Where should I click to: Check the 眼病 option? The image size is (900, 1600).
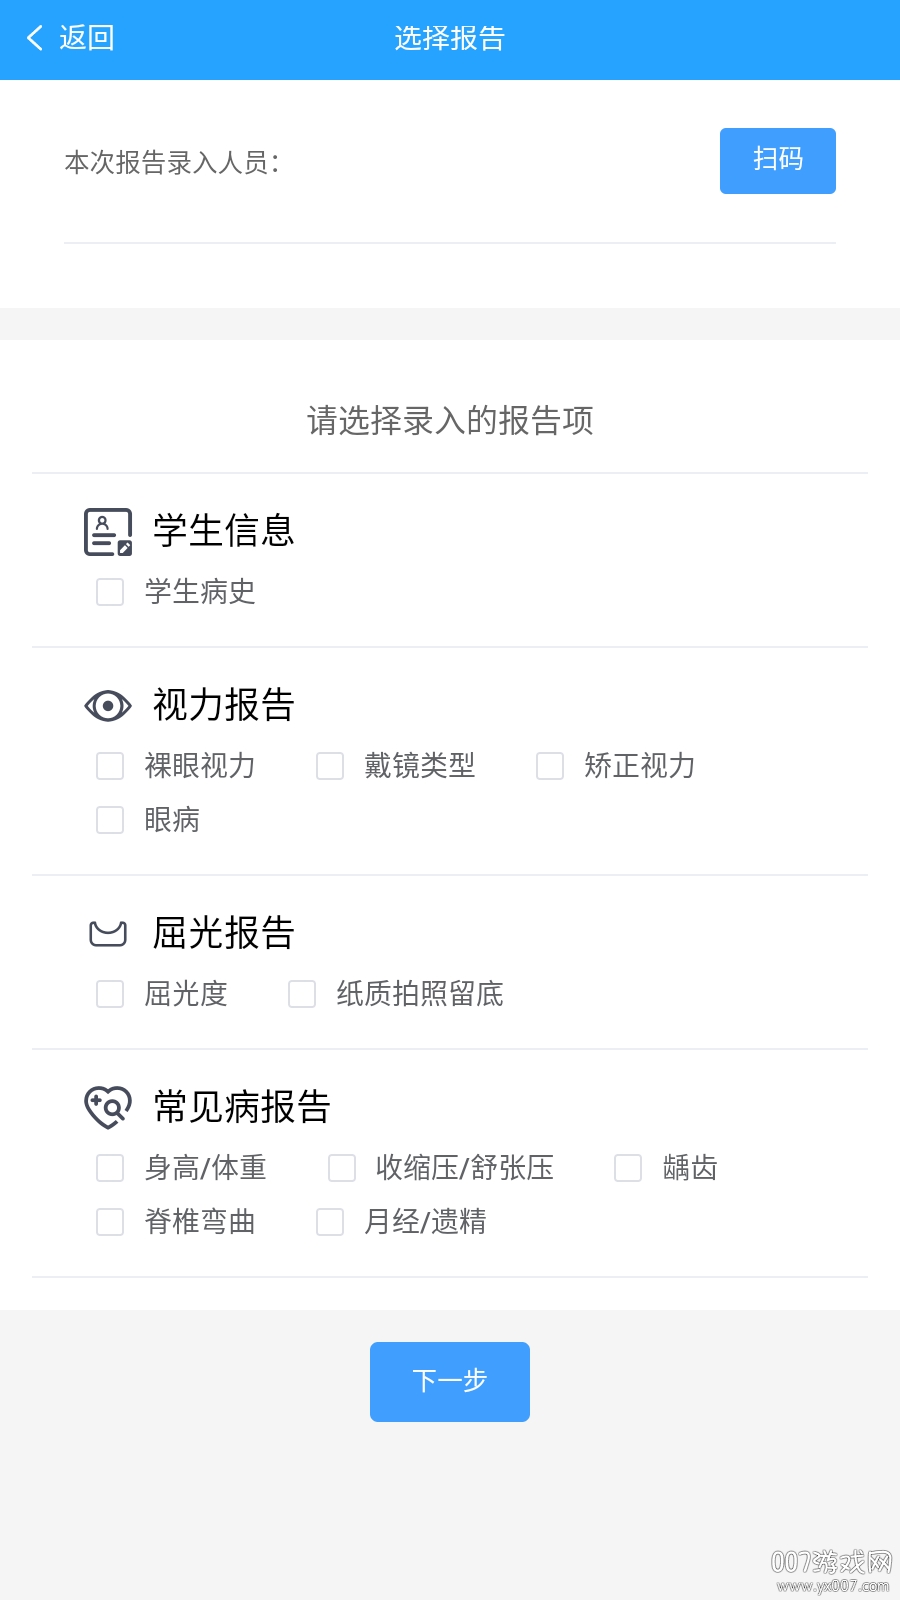click(110, 820)
